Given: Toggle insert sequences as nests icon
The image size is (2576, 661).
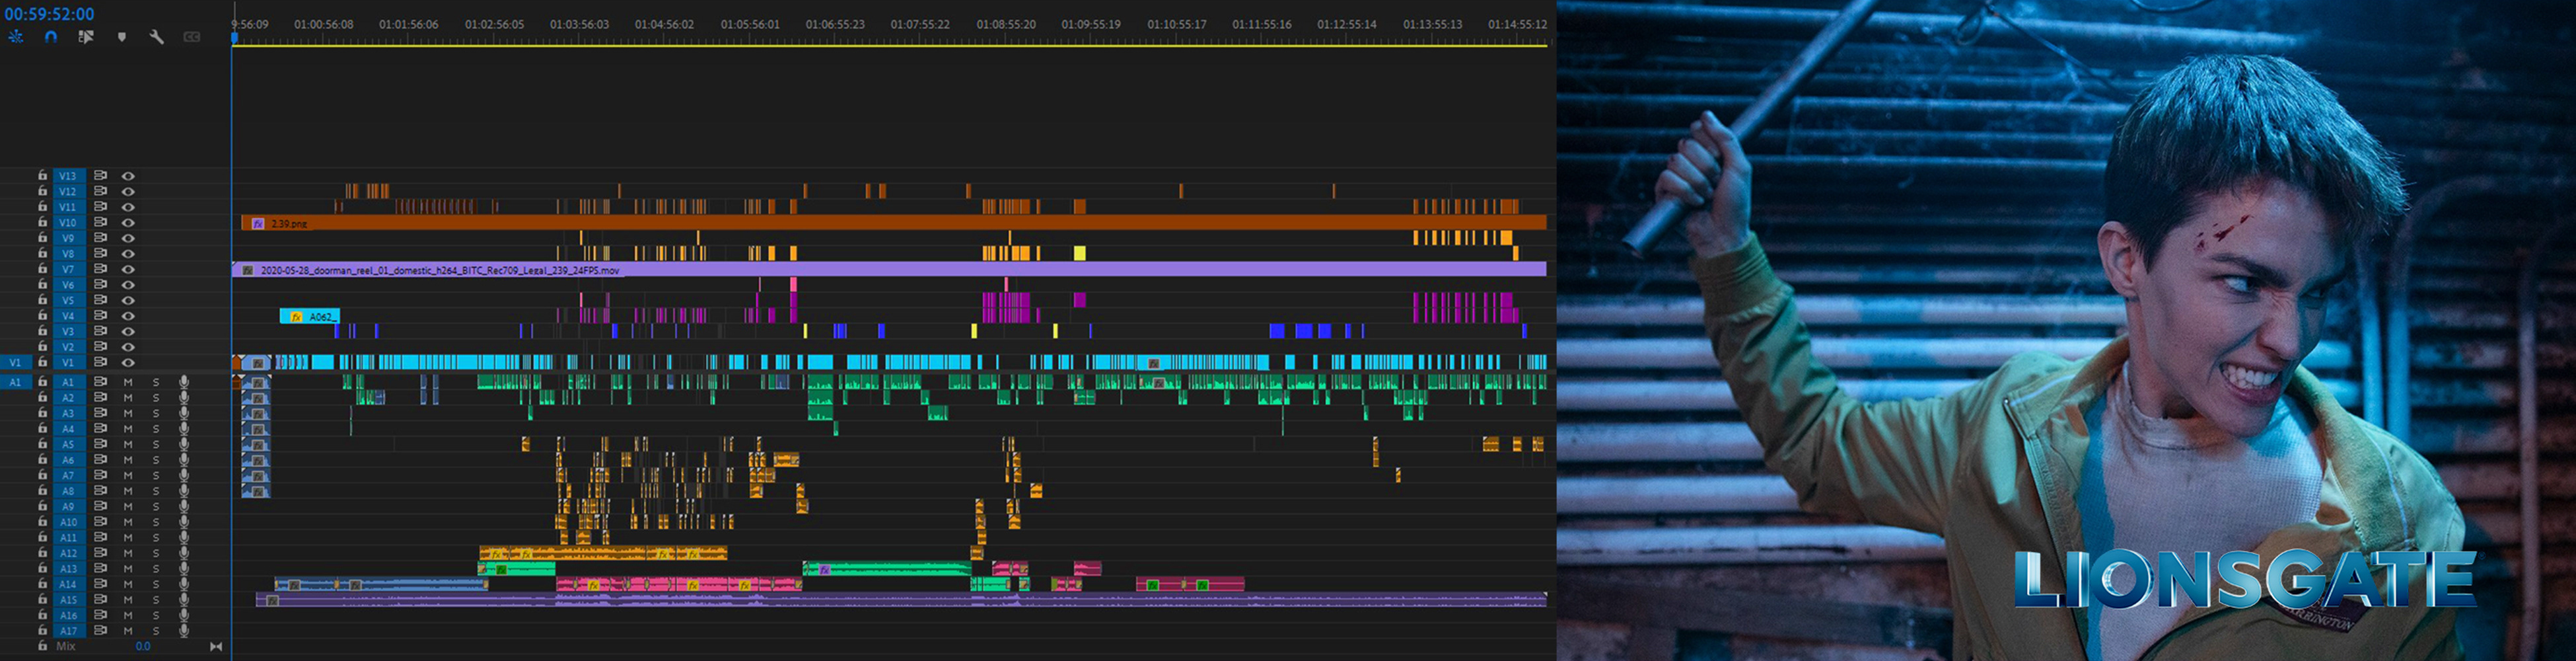Looking at the screenshot, I should point(16,37).
